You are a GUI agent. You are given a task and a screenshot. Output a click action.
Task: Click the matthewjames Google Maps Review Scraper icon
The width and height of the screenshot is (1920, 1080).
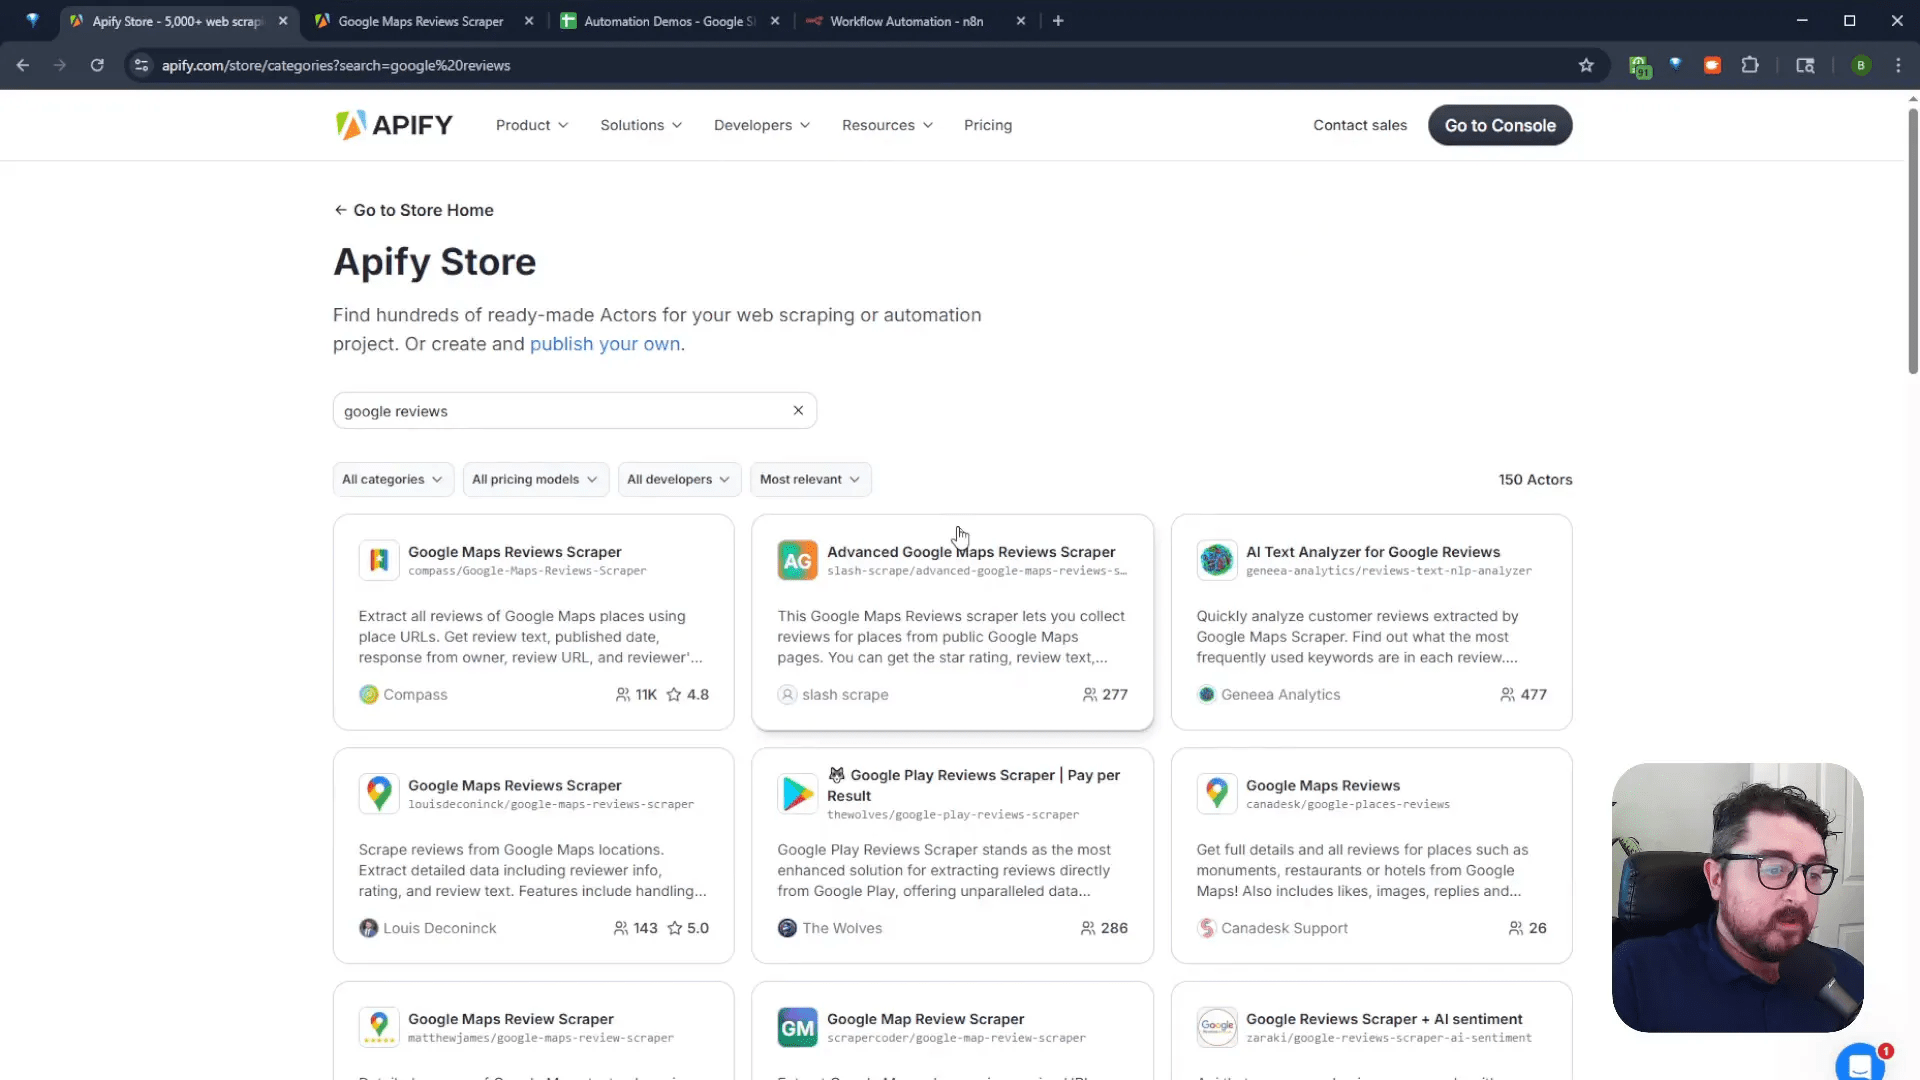point(379,1027)
